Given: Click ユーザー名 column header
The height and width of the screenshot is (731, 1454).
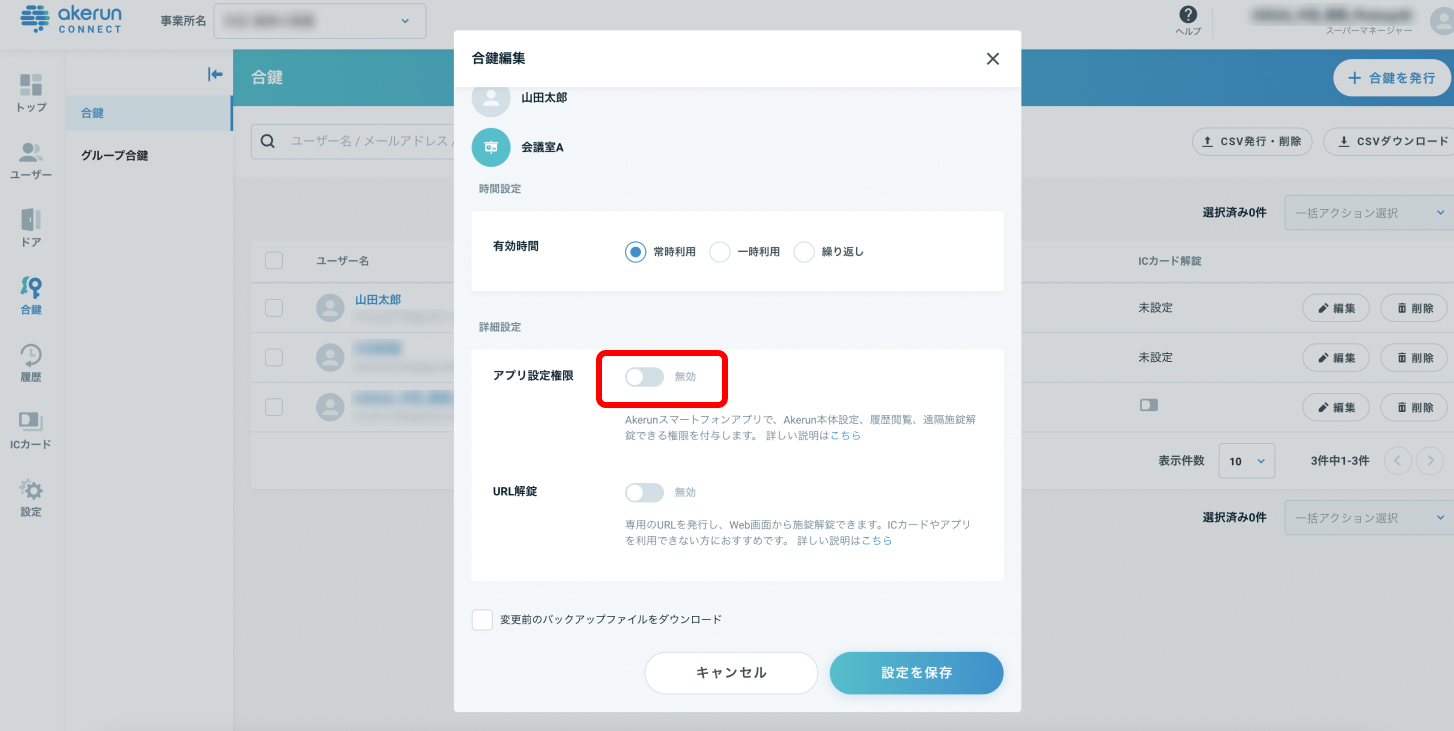Looking at the screenshot, I should (343, 260).
